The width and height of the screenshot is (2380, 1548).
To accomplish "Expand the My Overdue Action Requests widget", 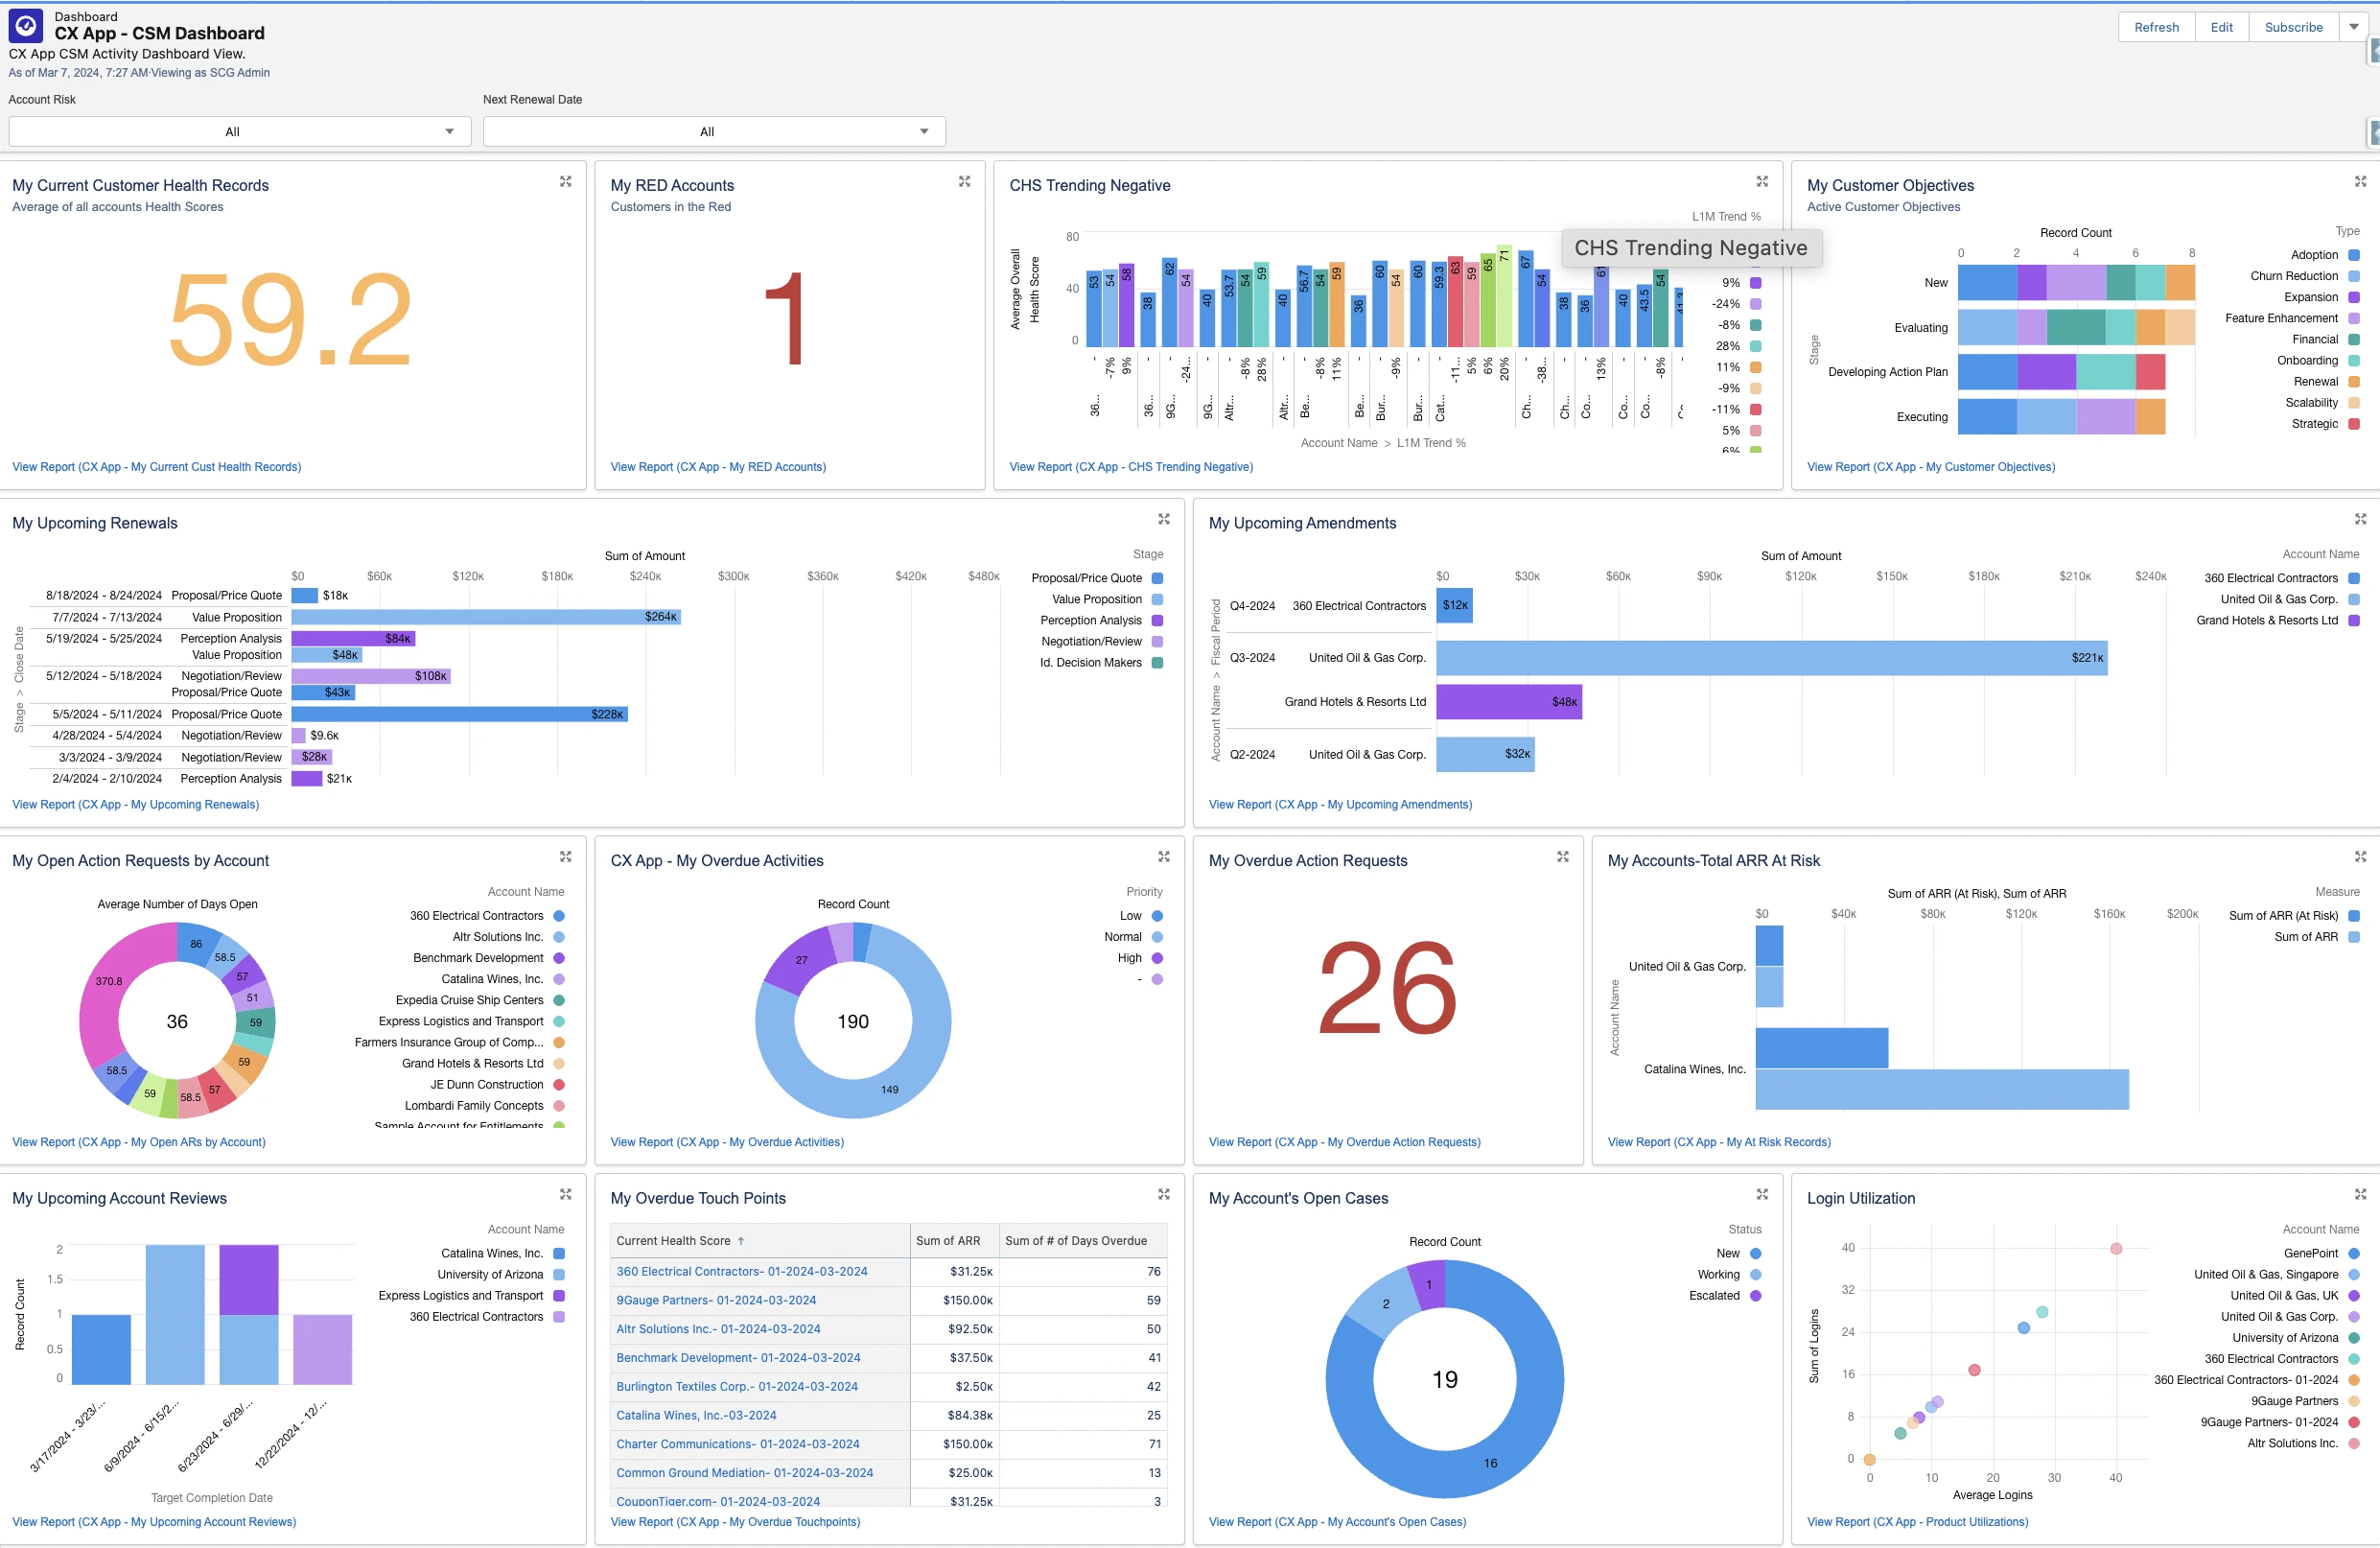I will click(1562, 857).
